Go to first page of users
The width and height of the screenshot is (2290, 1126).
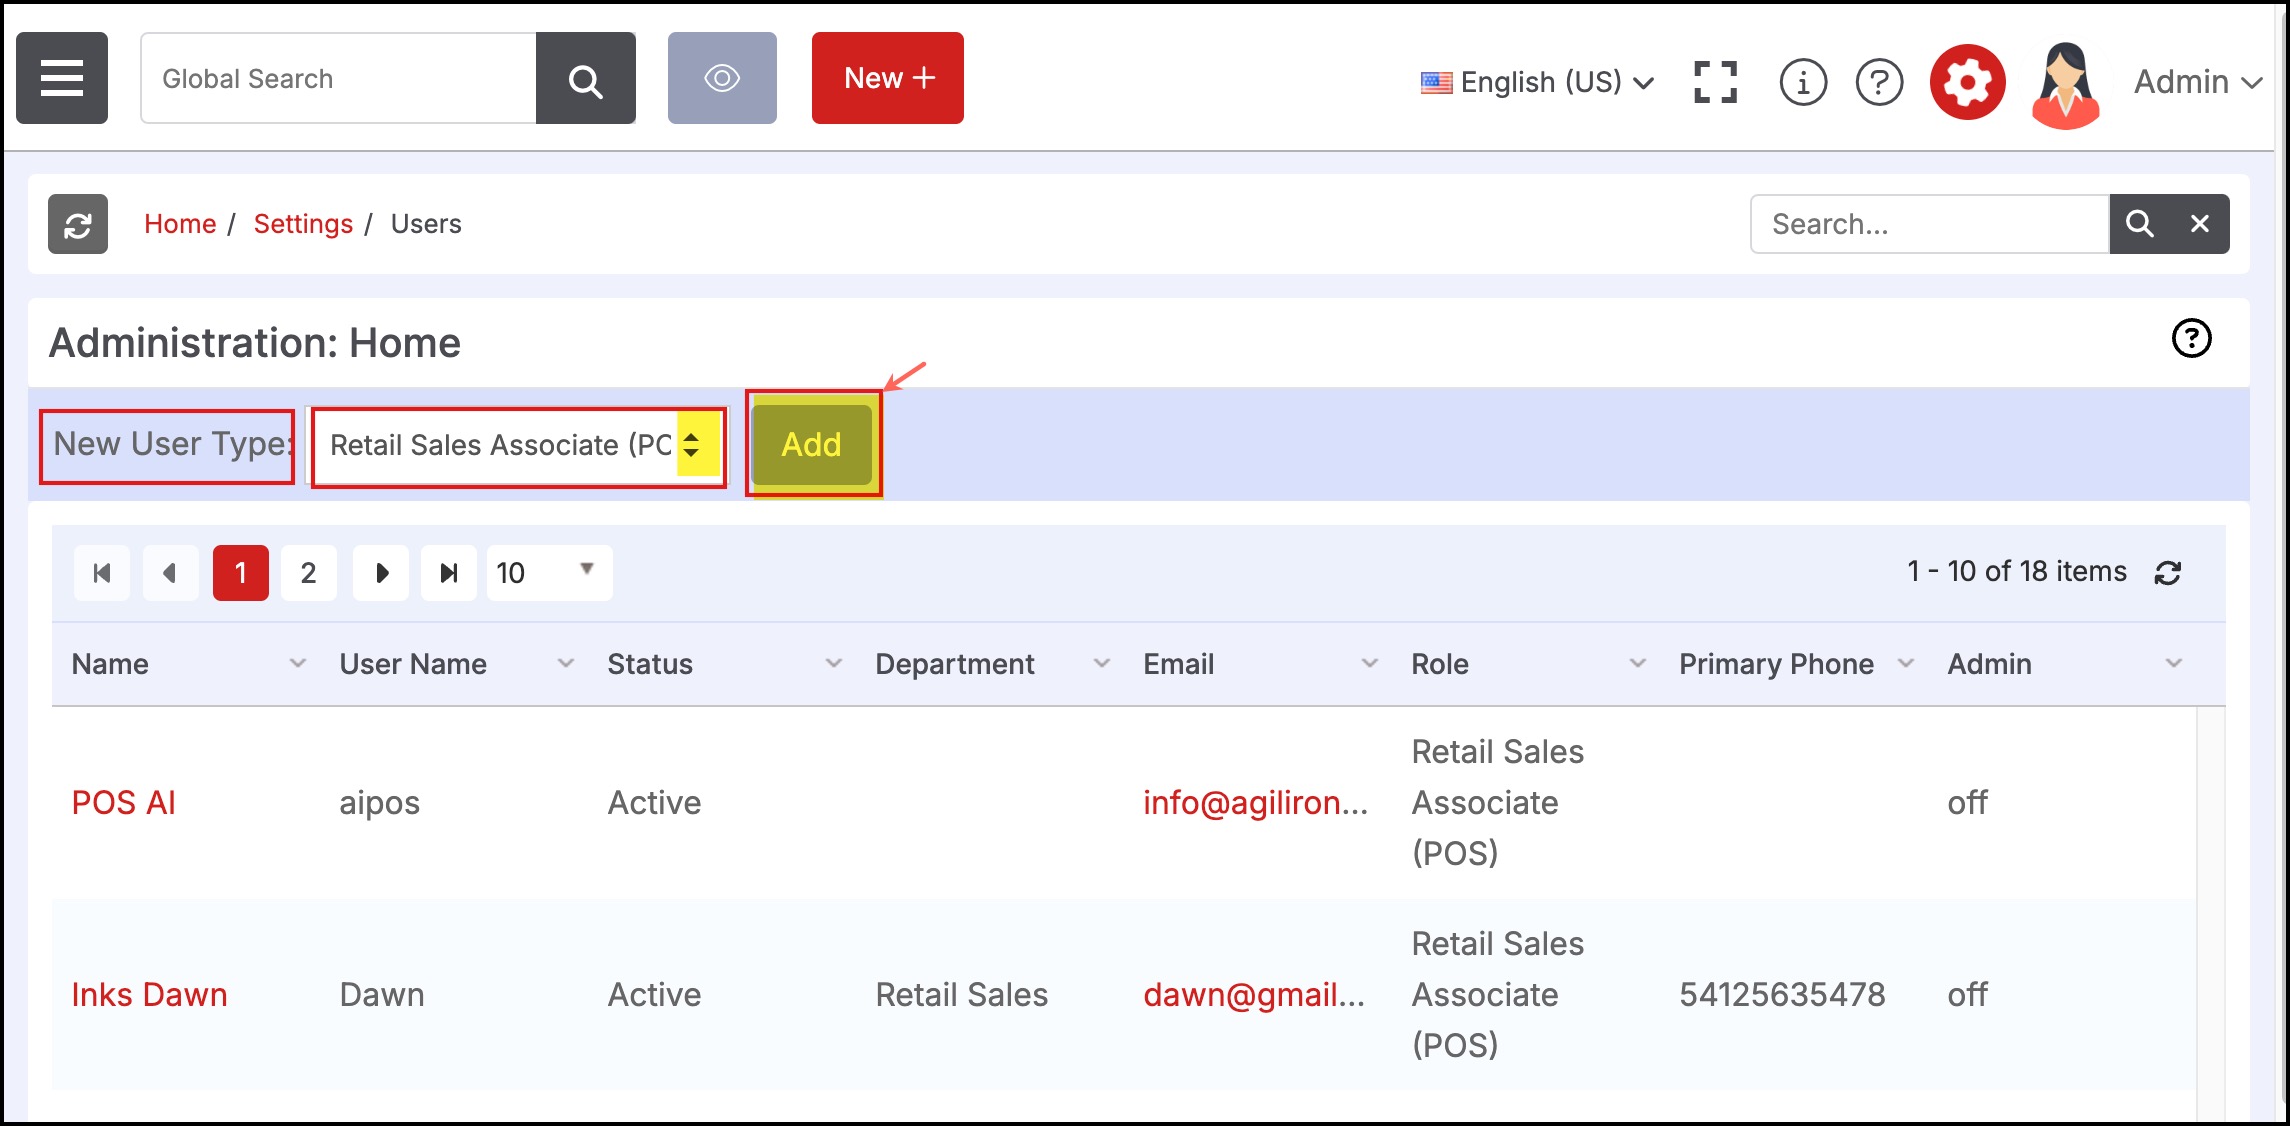pyautogui.click(x=102, y=573)
